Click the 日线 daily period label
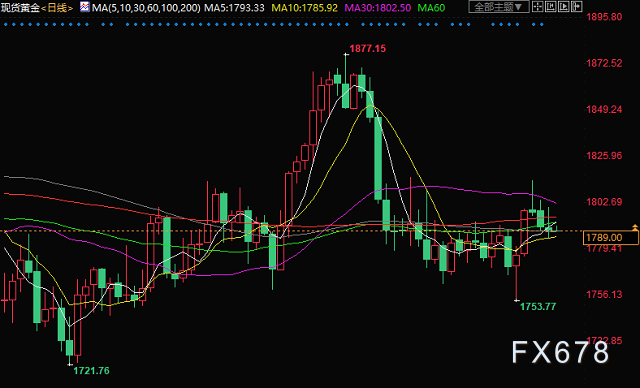Image resolution: width=640 pixels, height=388 pixels. pos(57,8)
